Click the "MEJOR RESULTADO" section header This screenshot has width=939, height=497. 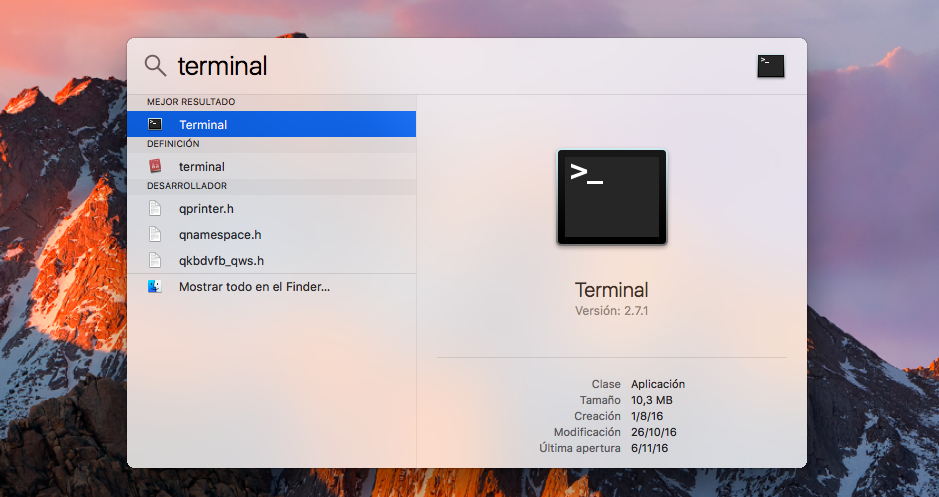click(x=191, y=102)
